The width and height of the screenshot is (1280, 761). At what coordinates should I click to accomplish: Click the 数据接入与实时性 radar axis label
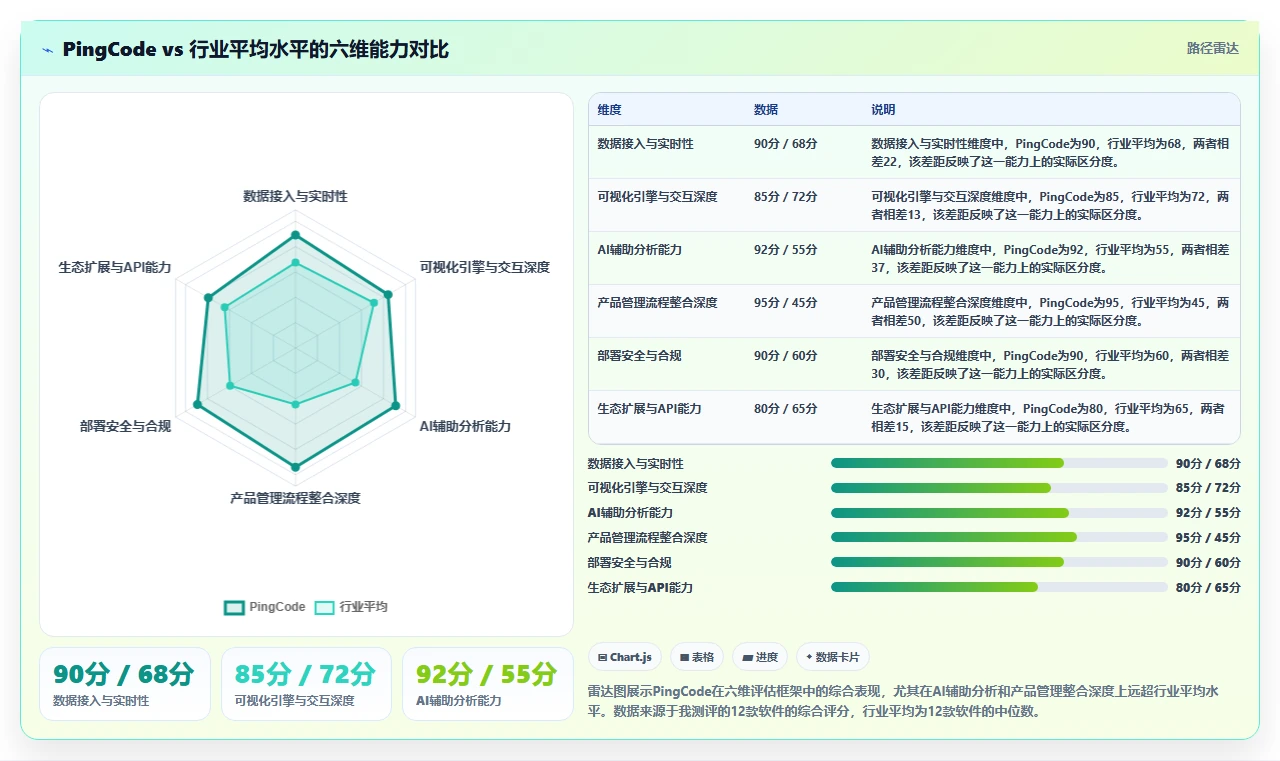point(295,196)
